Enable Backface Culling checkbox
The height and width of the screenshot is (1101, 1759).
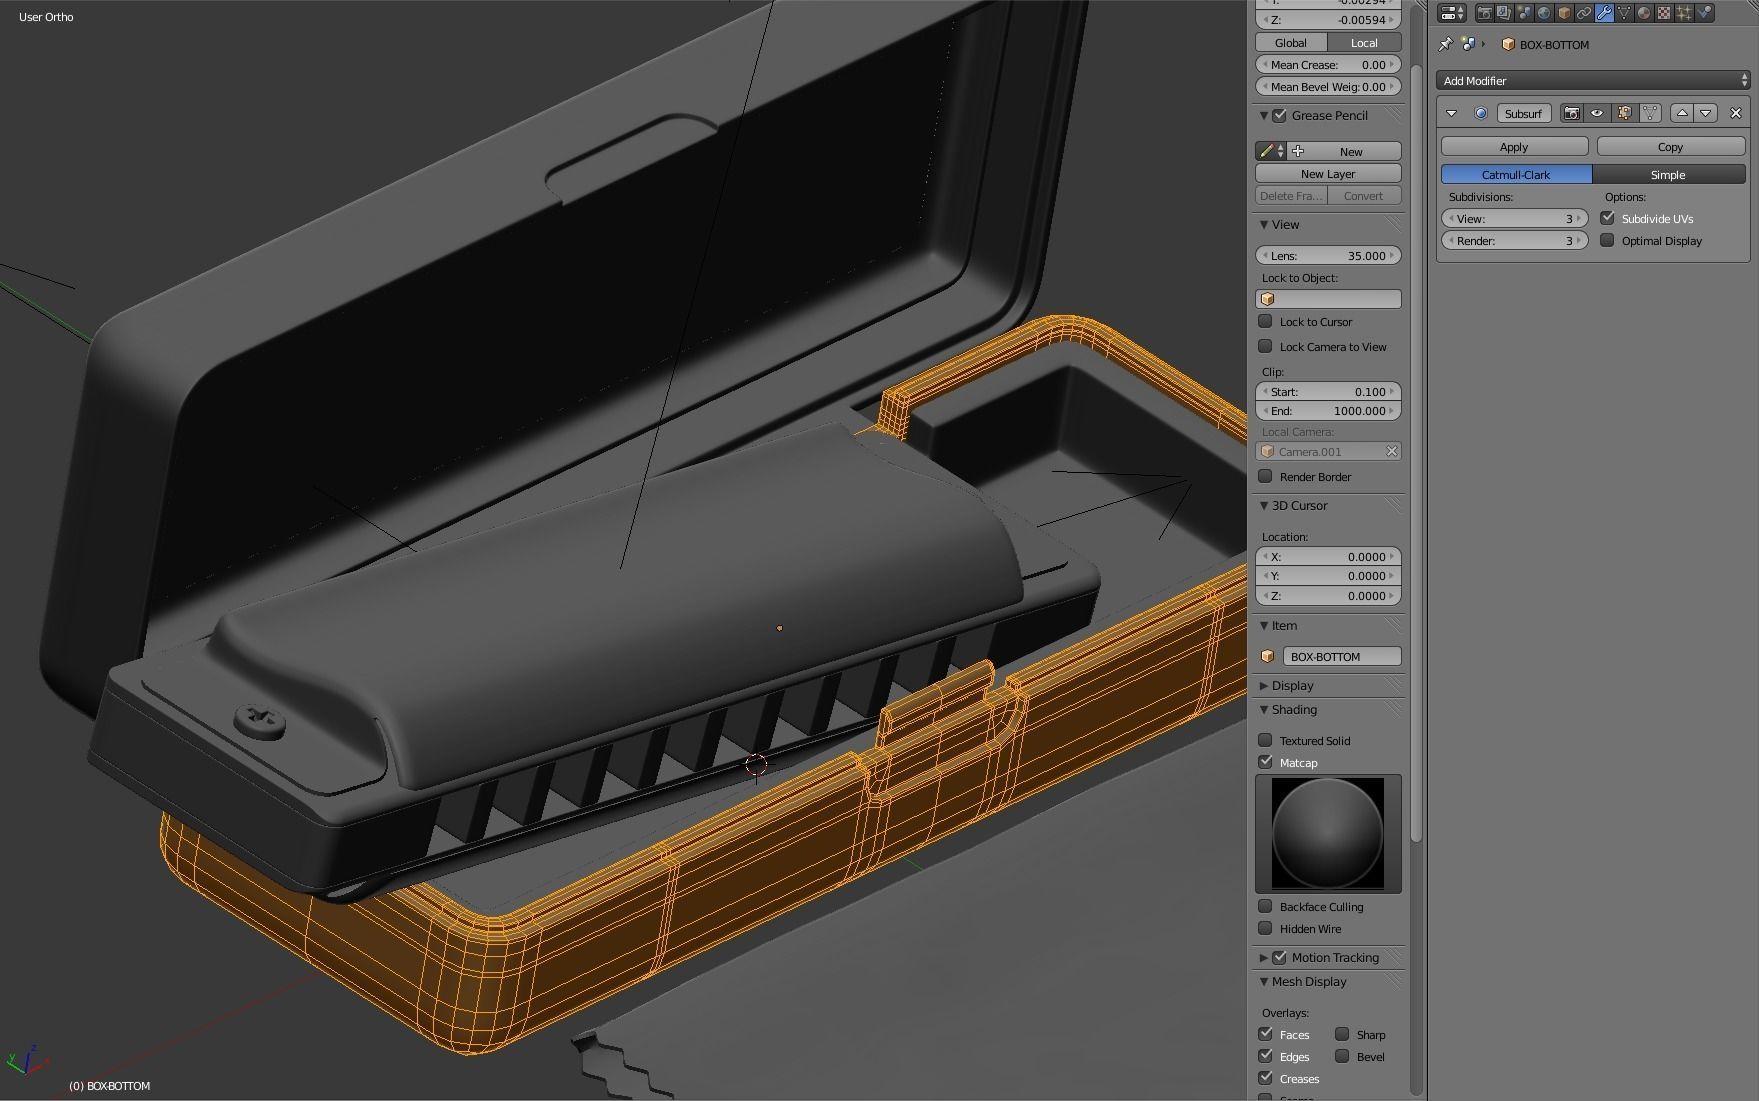[1265, 906]
